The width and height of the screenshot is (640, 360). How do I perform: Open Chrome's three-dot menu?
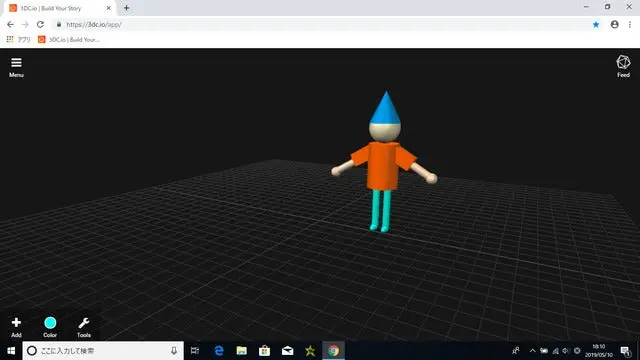pyautogui.click(x=630, y=24)
